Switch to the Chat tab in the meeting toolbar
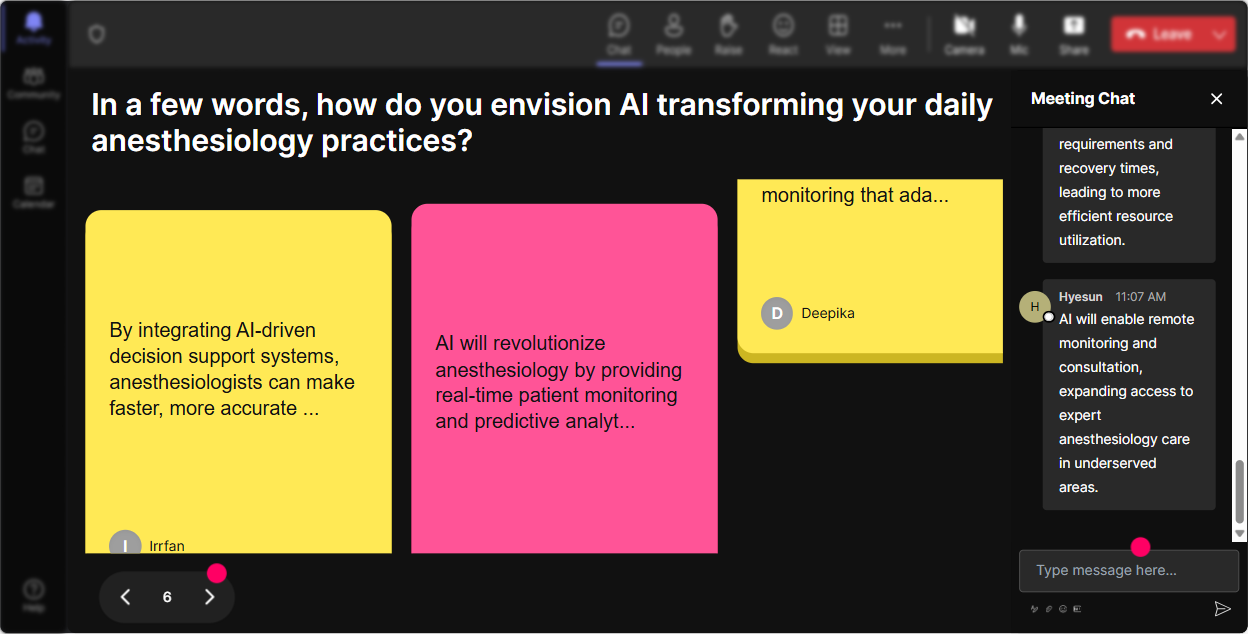 click(x=619, y=34)
